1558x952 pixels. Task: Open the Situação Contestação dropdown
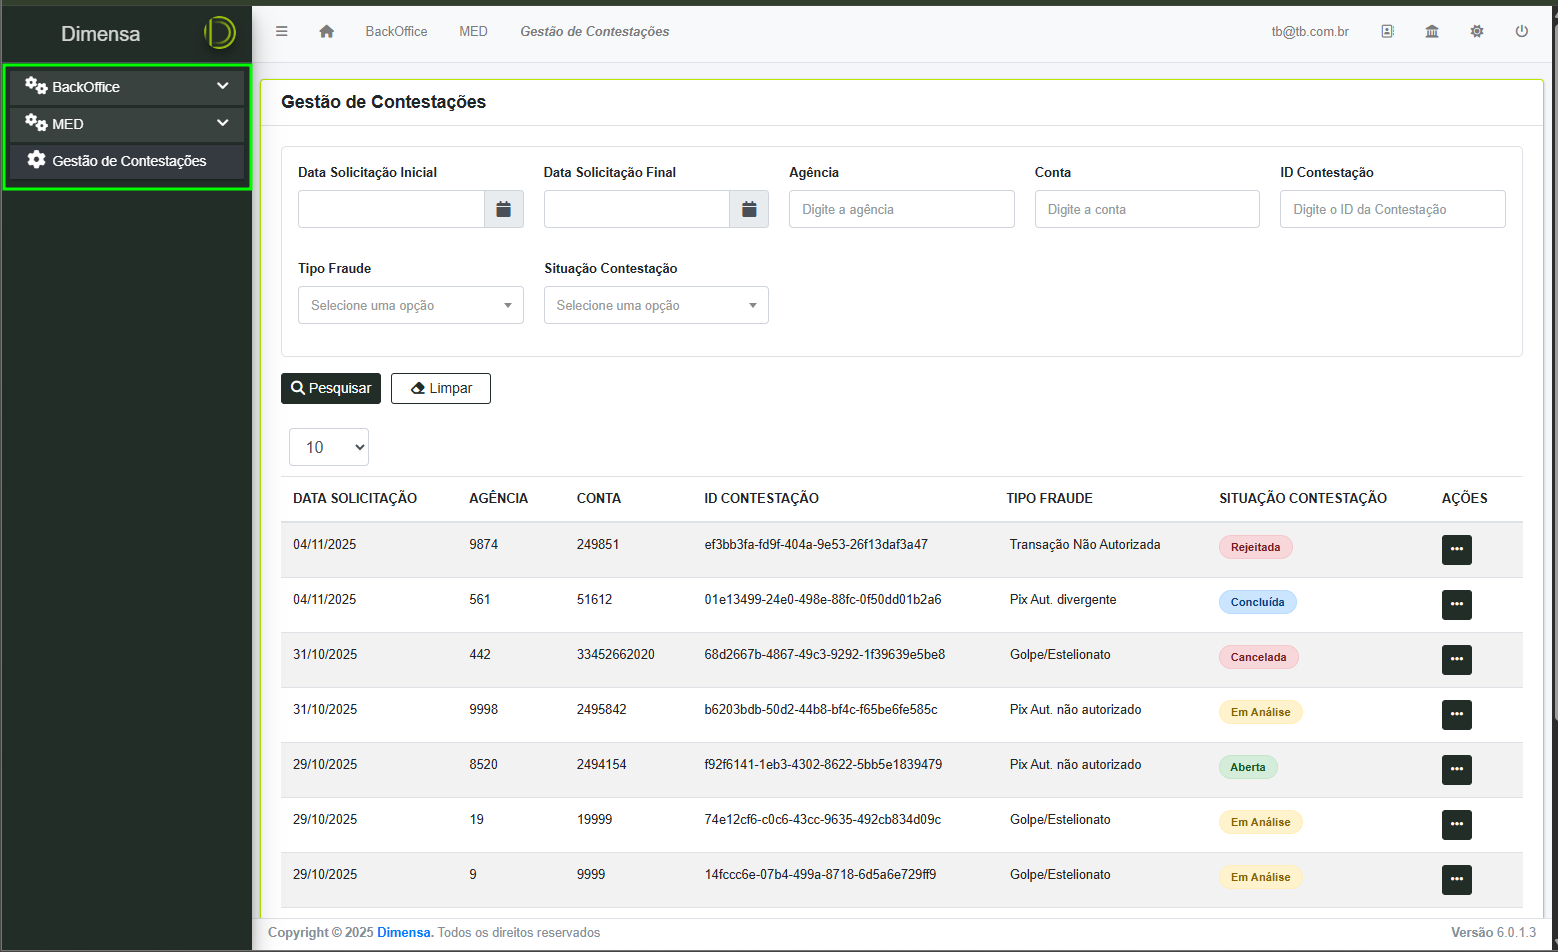point(656,305)
